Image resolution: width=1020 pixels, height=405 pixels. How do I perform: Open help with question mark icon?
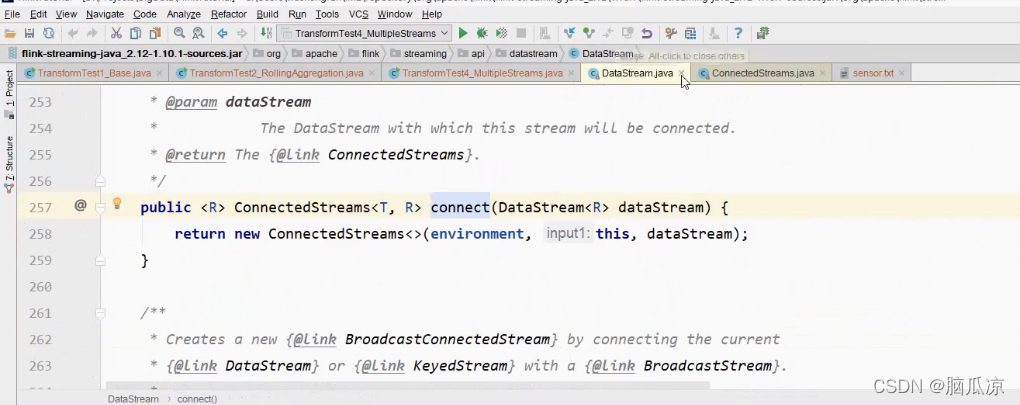(738, 33)
